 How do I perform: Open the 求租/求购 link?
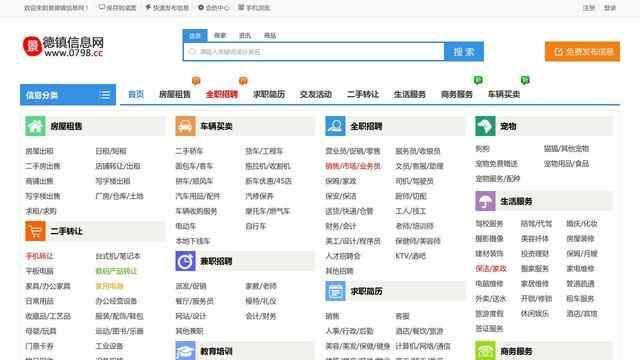point(41,211)
